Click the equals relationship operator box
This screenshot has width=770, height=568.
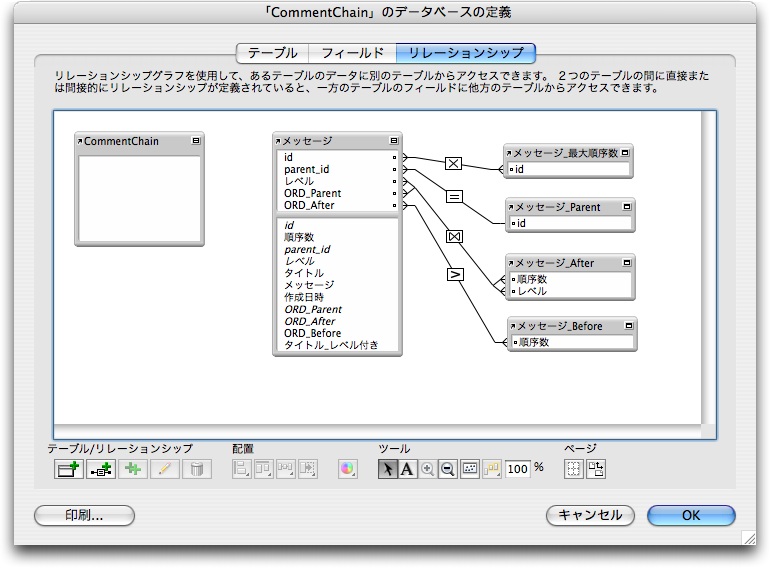(453, 197)
